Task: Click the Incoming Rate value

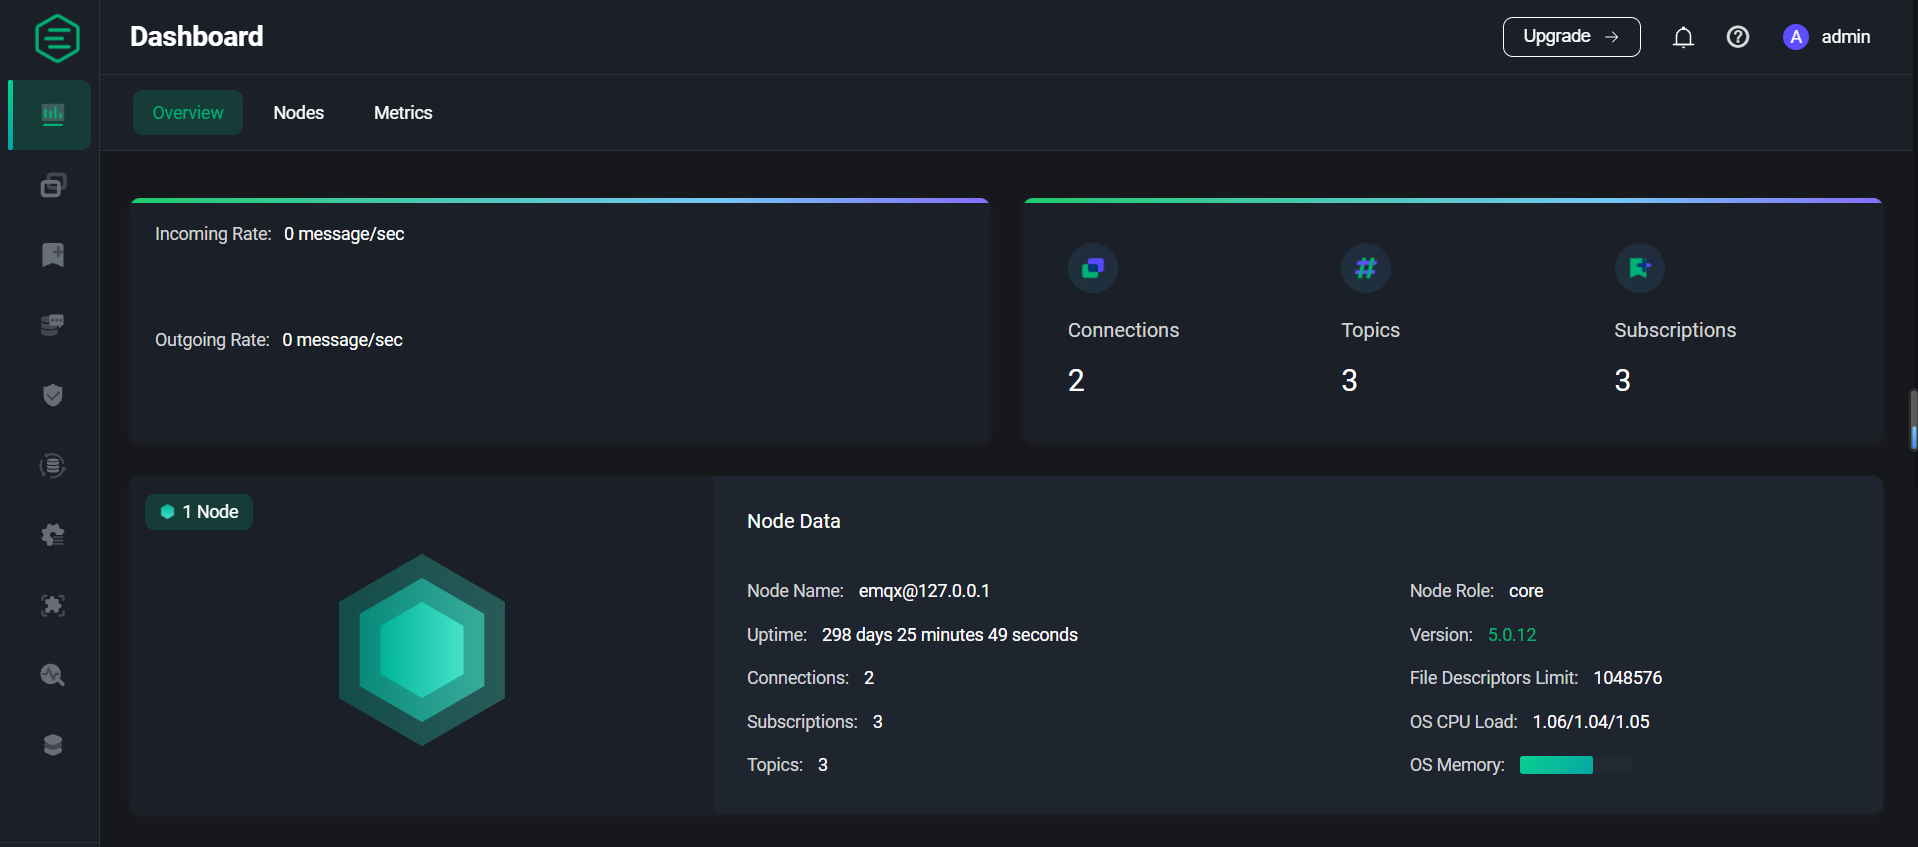Action: [344, 234]
